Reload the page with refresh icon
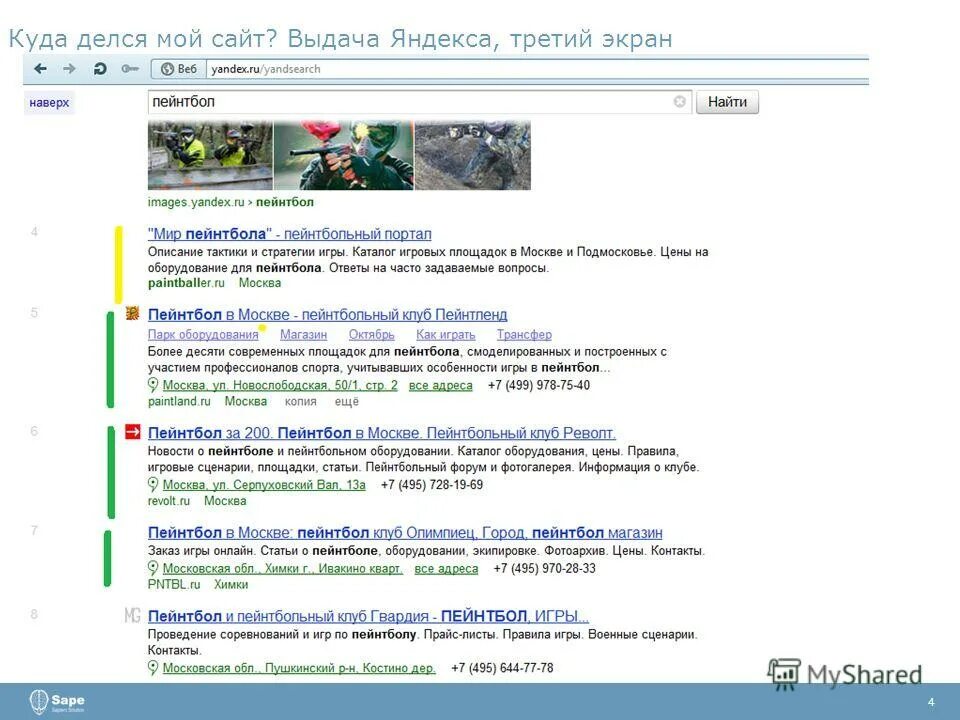 click(100, 69)
